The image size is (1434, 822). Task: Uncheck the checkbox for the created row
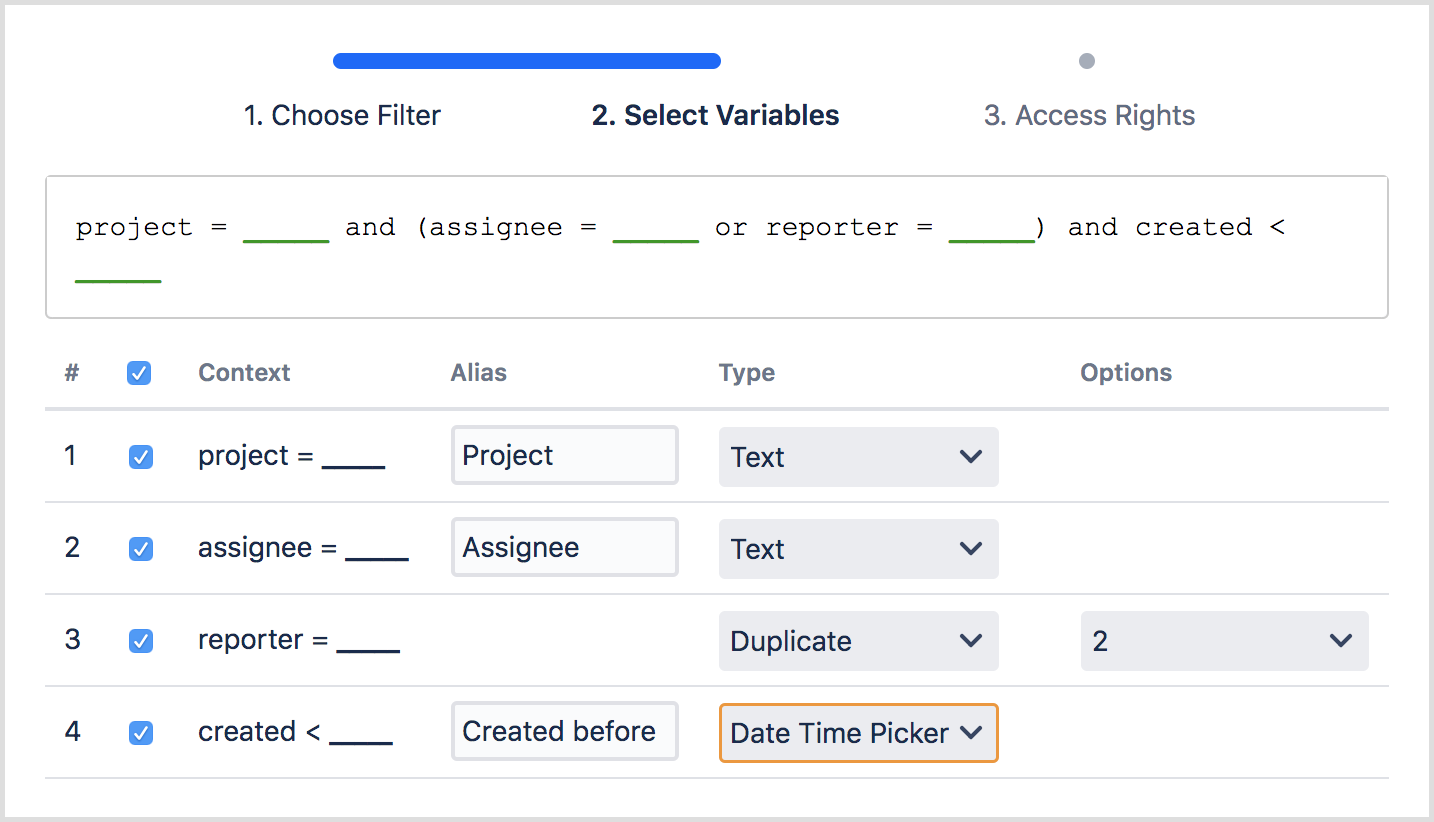tap(139, 732)
